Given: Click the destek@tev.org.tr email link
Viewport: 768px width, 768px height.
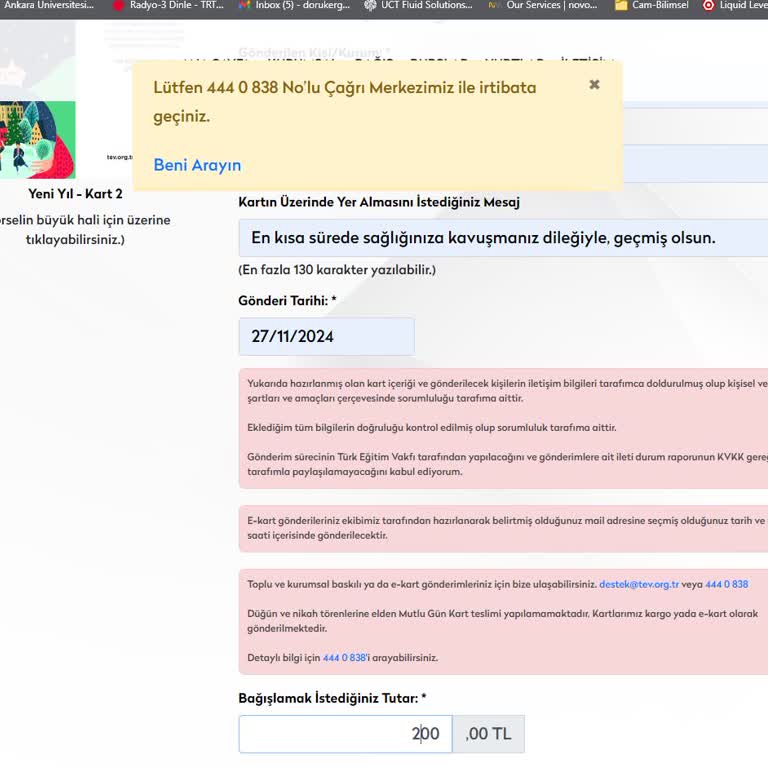Looking at the screenshot, I should [639, 584].
